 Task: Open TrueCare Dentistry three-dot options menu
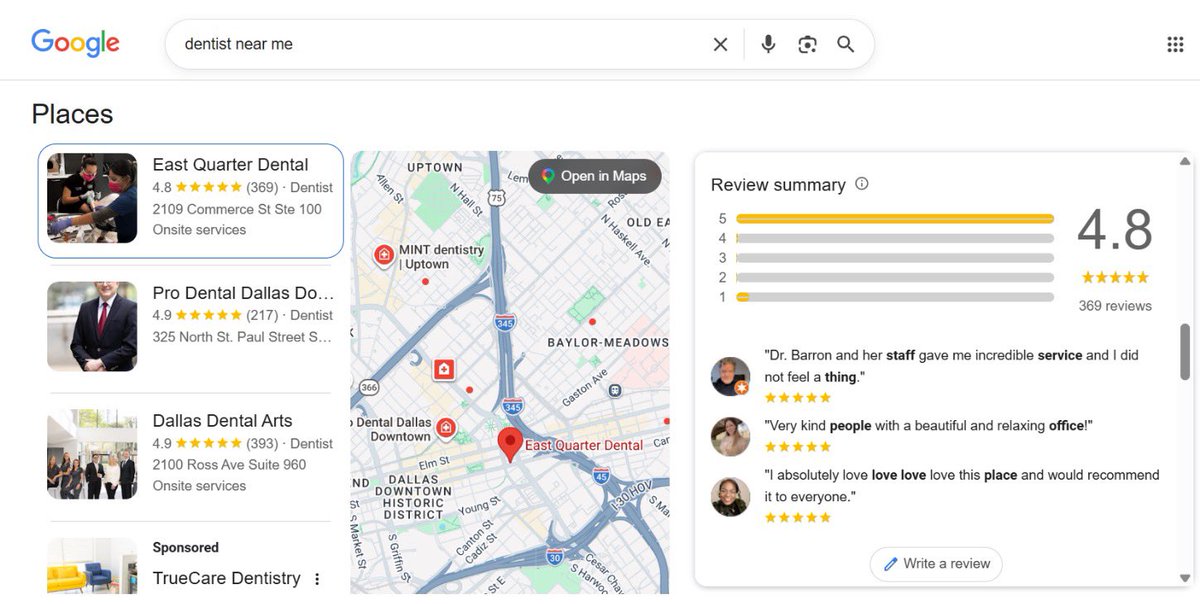click(x=317, y=579)
